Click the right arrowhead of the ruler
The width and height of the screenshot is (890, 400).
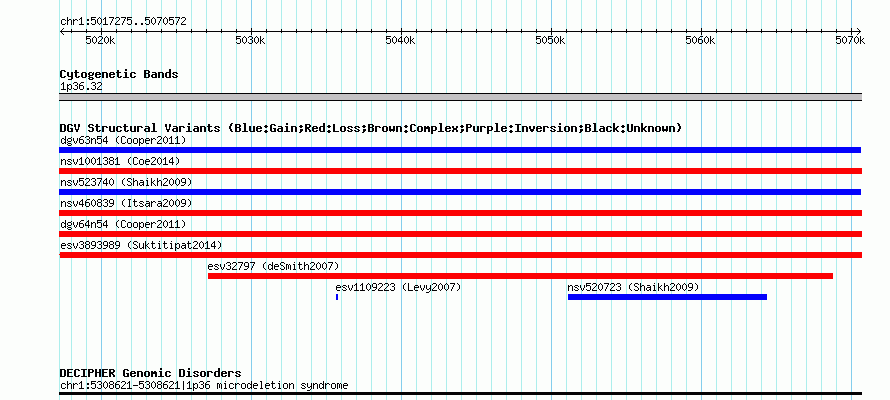click(859, 31)
